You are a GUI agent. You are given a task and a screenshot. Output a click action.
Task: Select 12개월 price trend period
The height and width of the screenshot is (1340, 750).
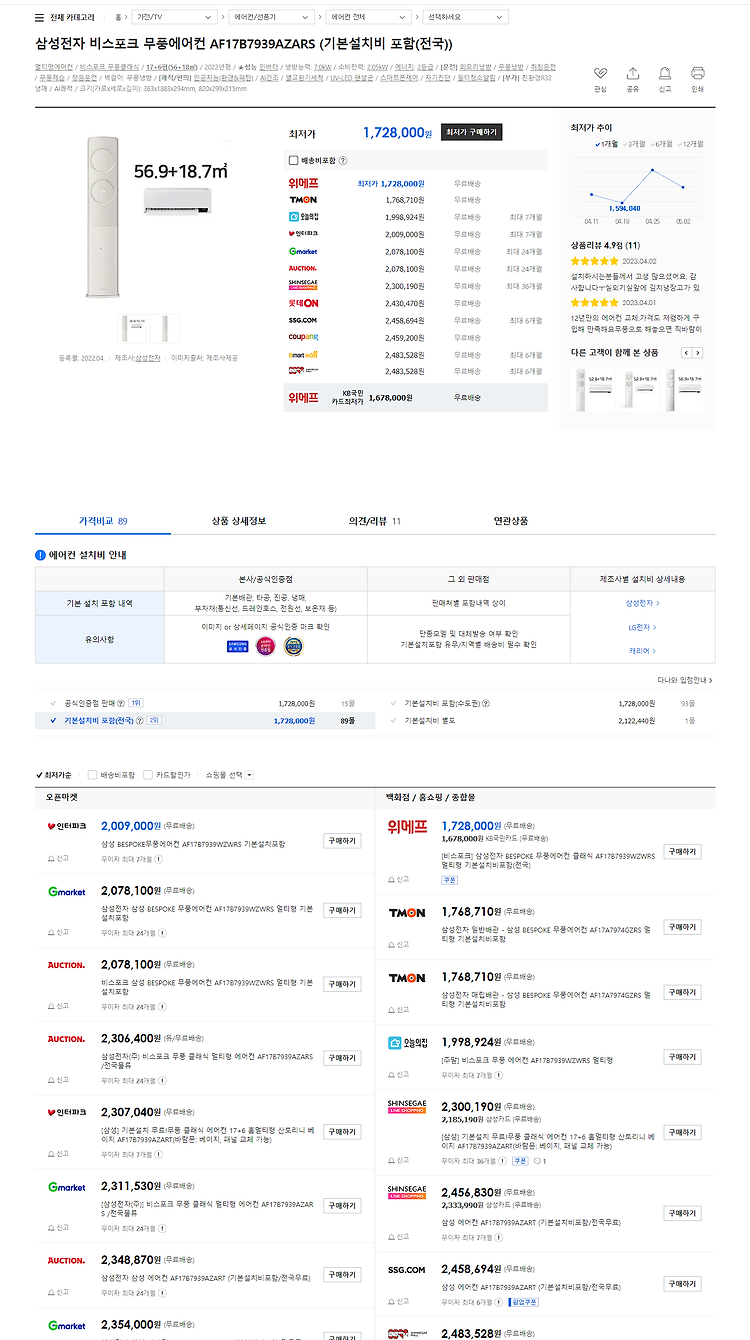pyautogui.click(x=690, y=144)
